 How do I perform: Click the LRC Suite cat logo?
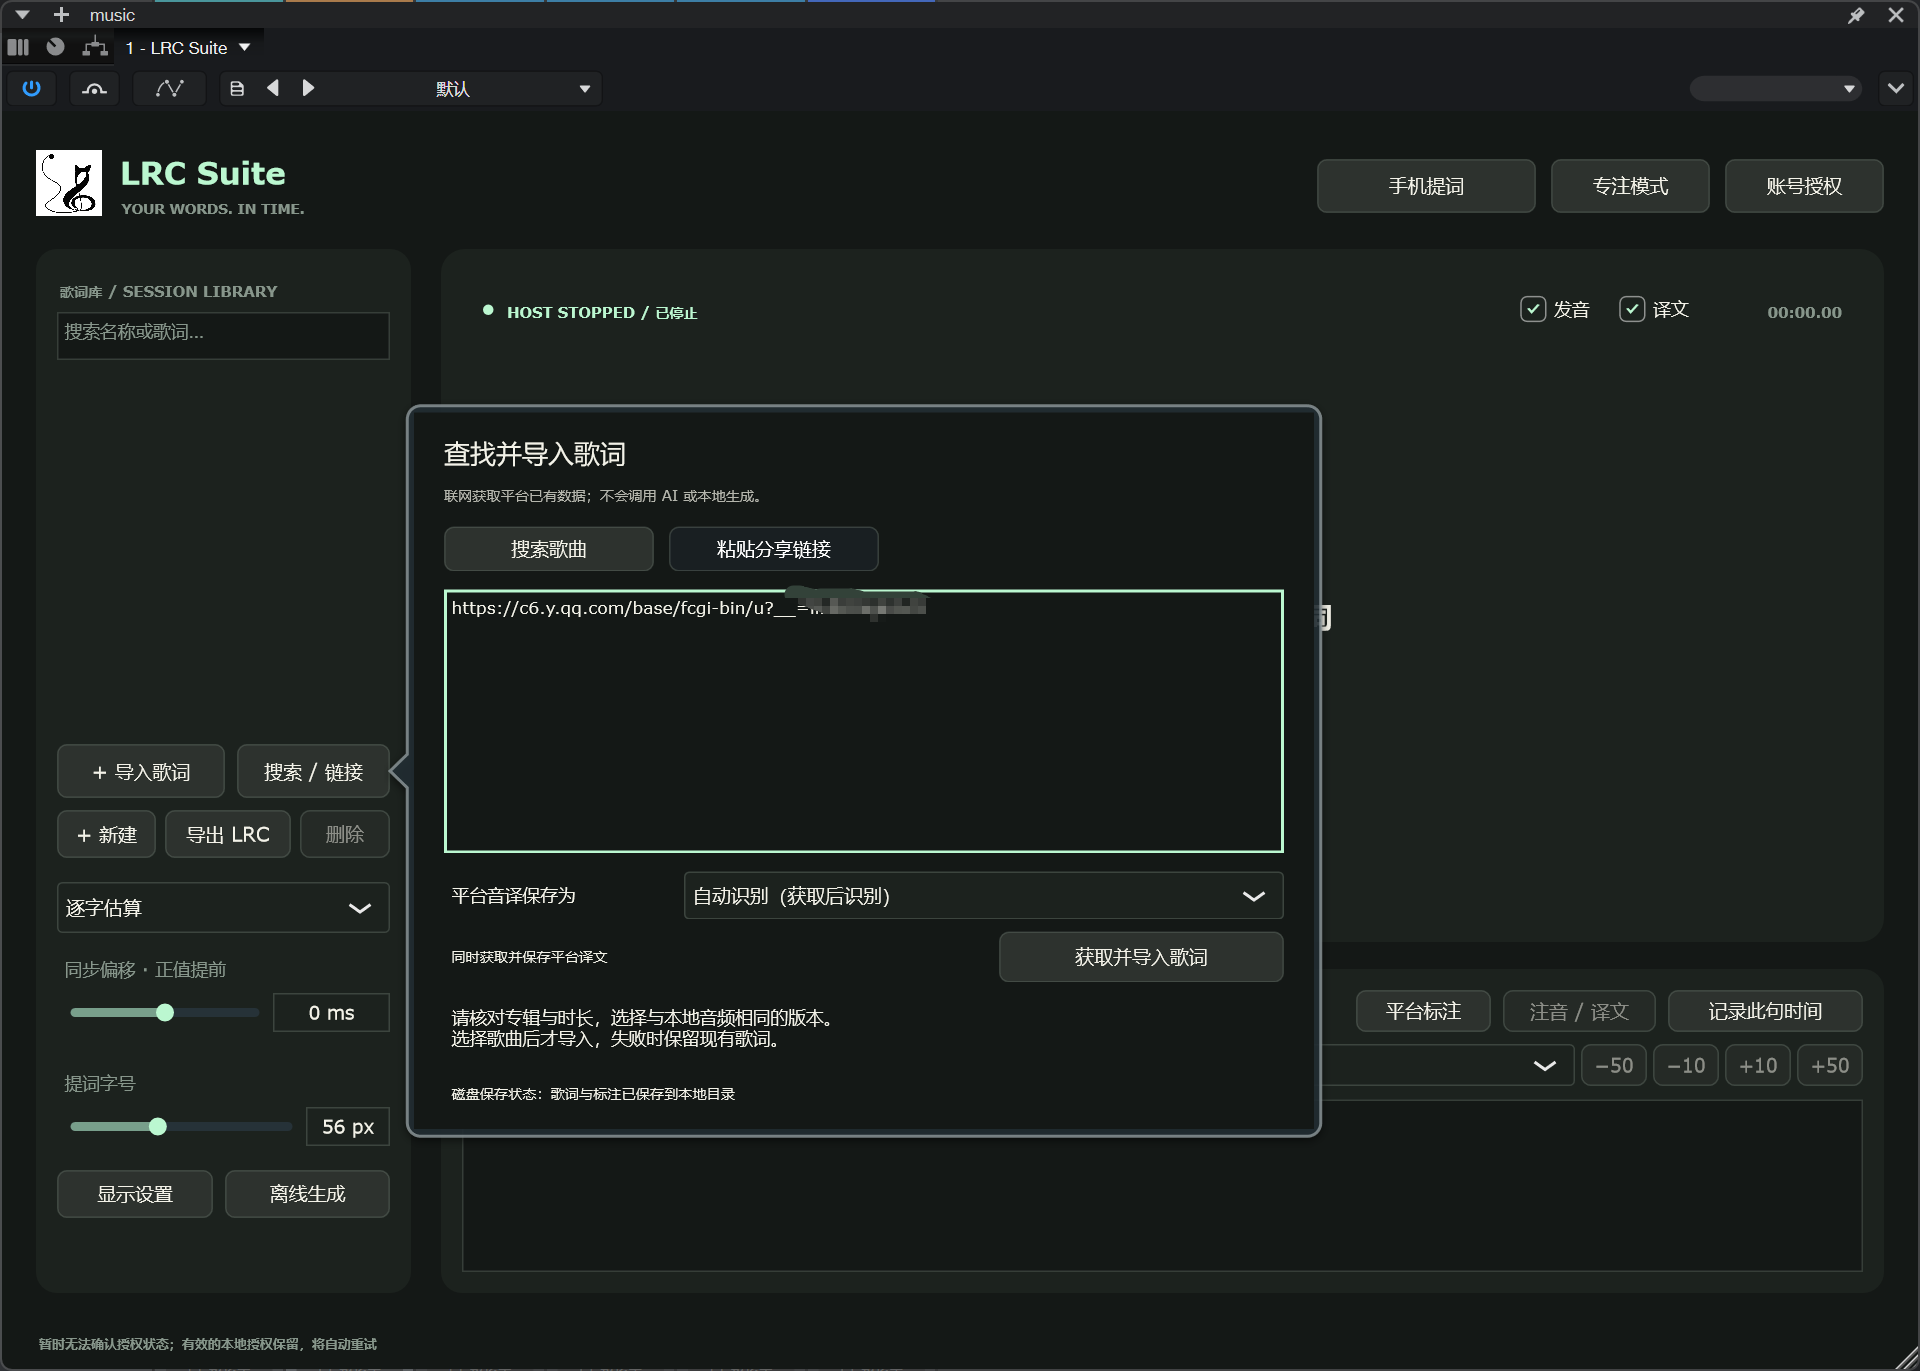coord(69,183)
